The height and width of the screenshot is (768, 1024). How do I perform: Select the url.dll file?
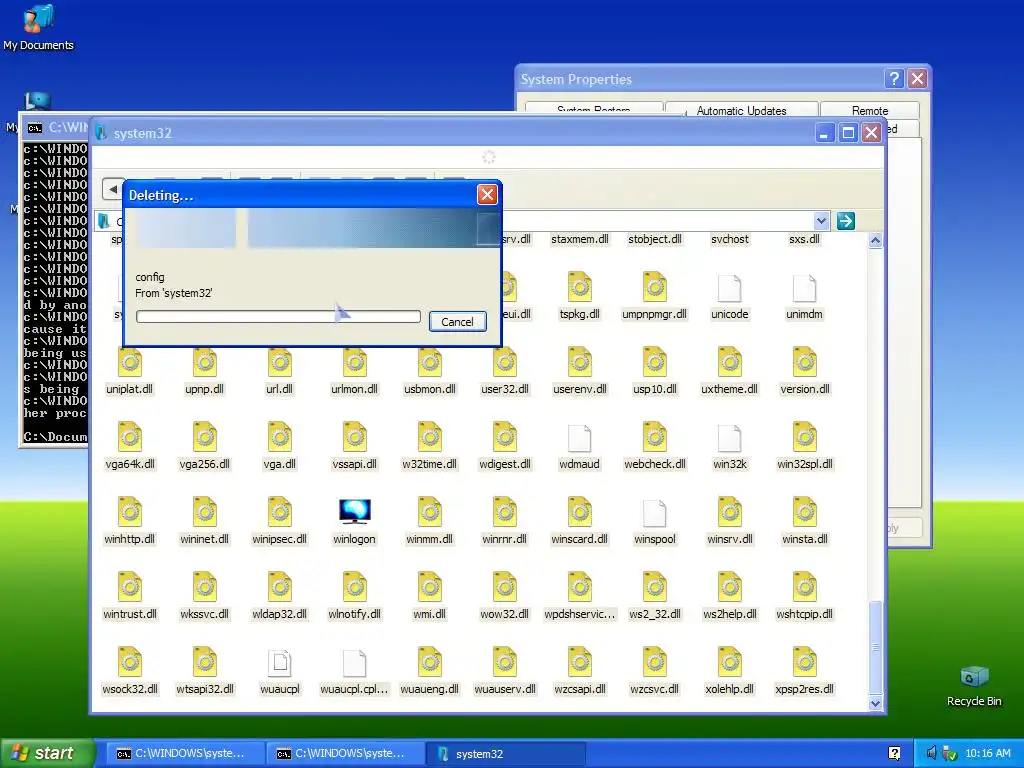pyautogui.click(x=280, y=362)
